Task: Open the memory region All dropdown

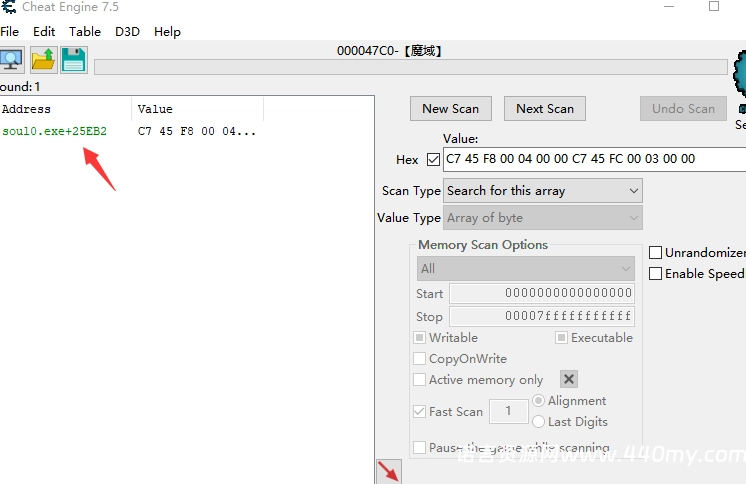Action: [526, 269]
